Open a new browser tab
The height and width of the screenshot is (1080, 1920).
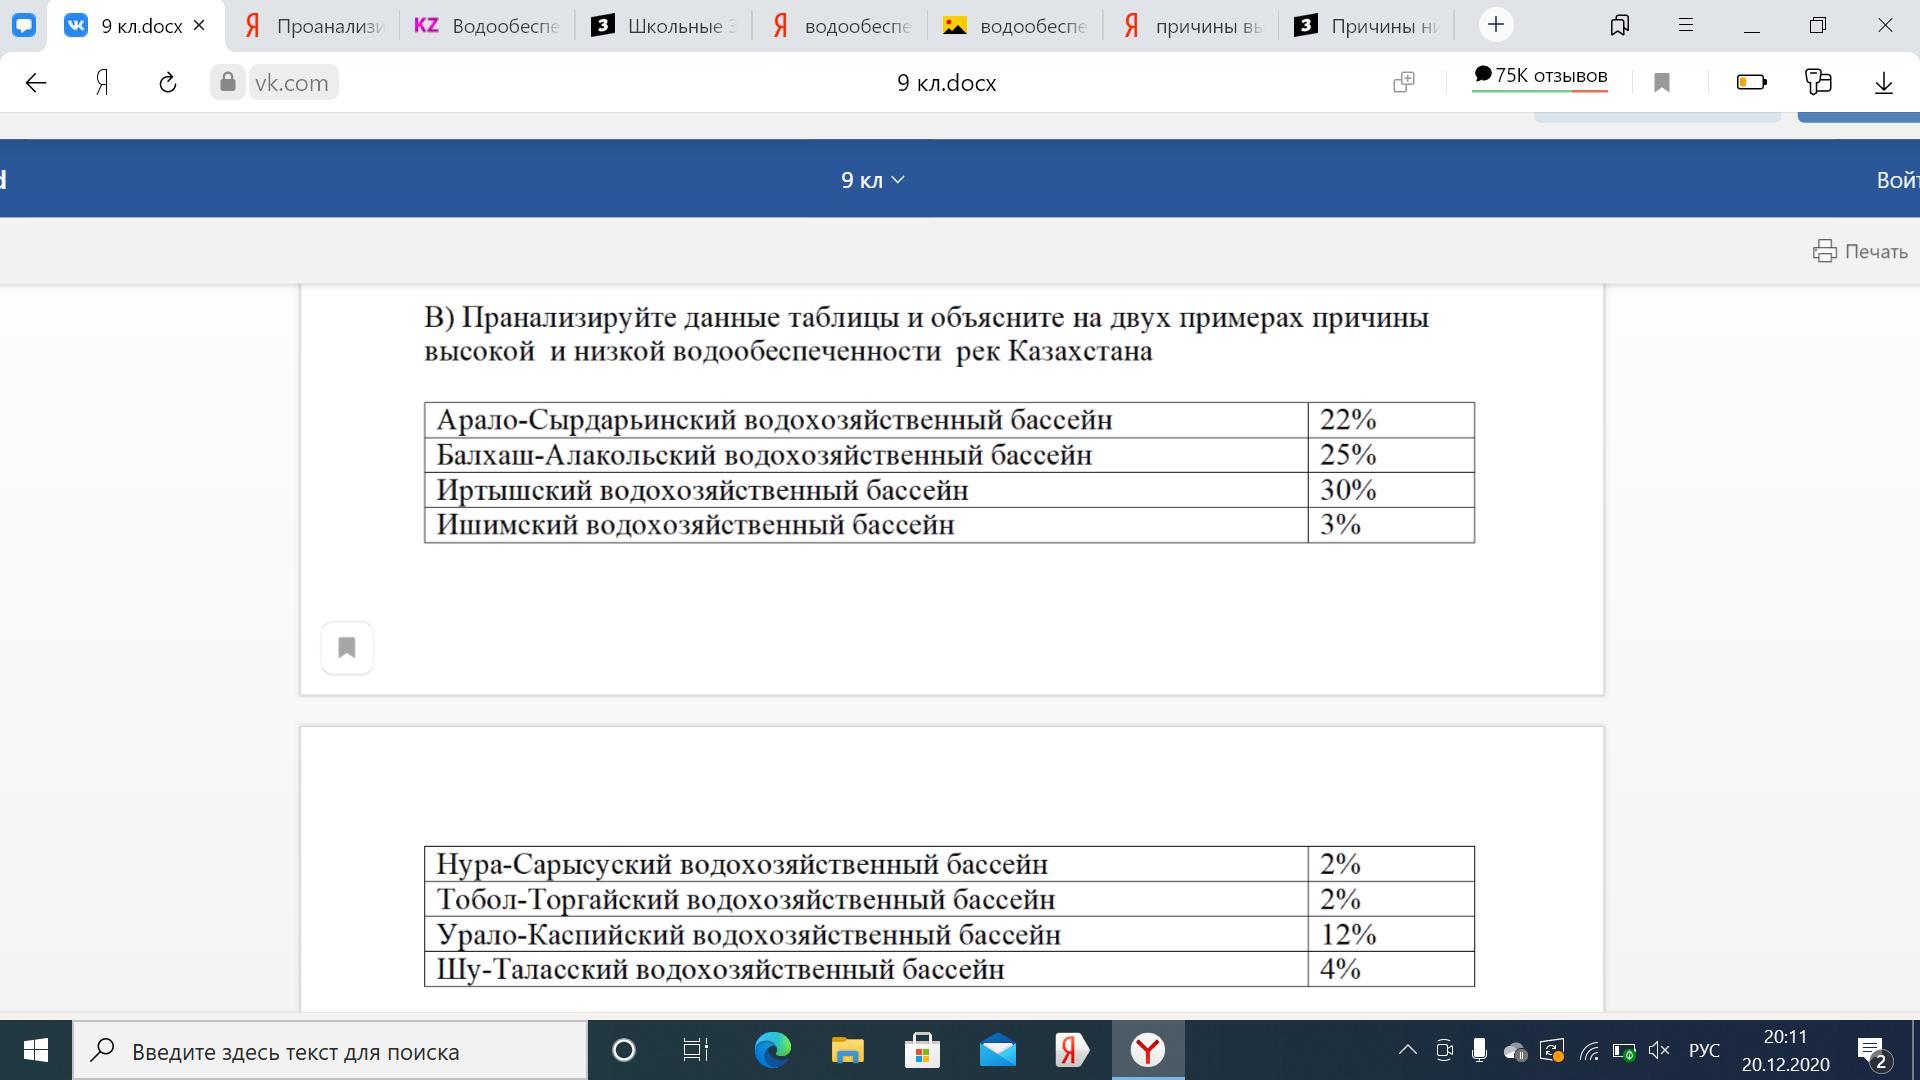click(x=1496, y=25)
